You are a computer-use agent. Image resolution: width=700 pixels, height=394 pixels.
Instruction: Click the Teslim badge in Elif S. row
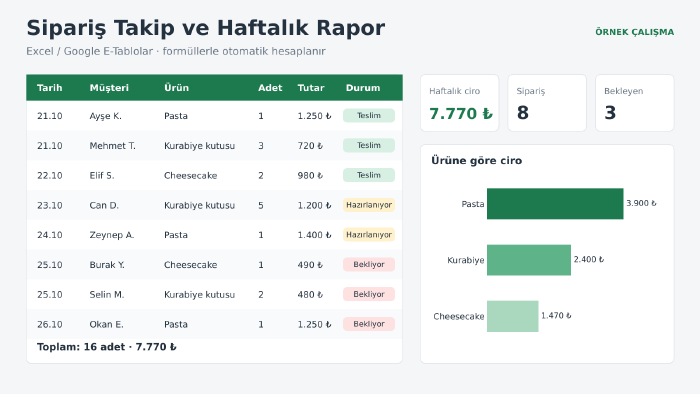click(x=369, y=175)
